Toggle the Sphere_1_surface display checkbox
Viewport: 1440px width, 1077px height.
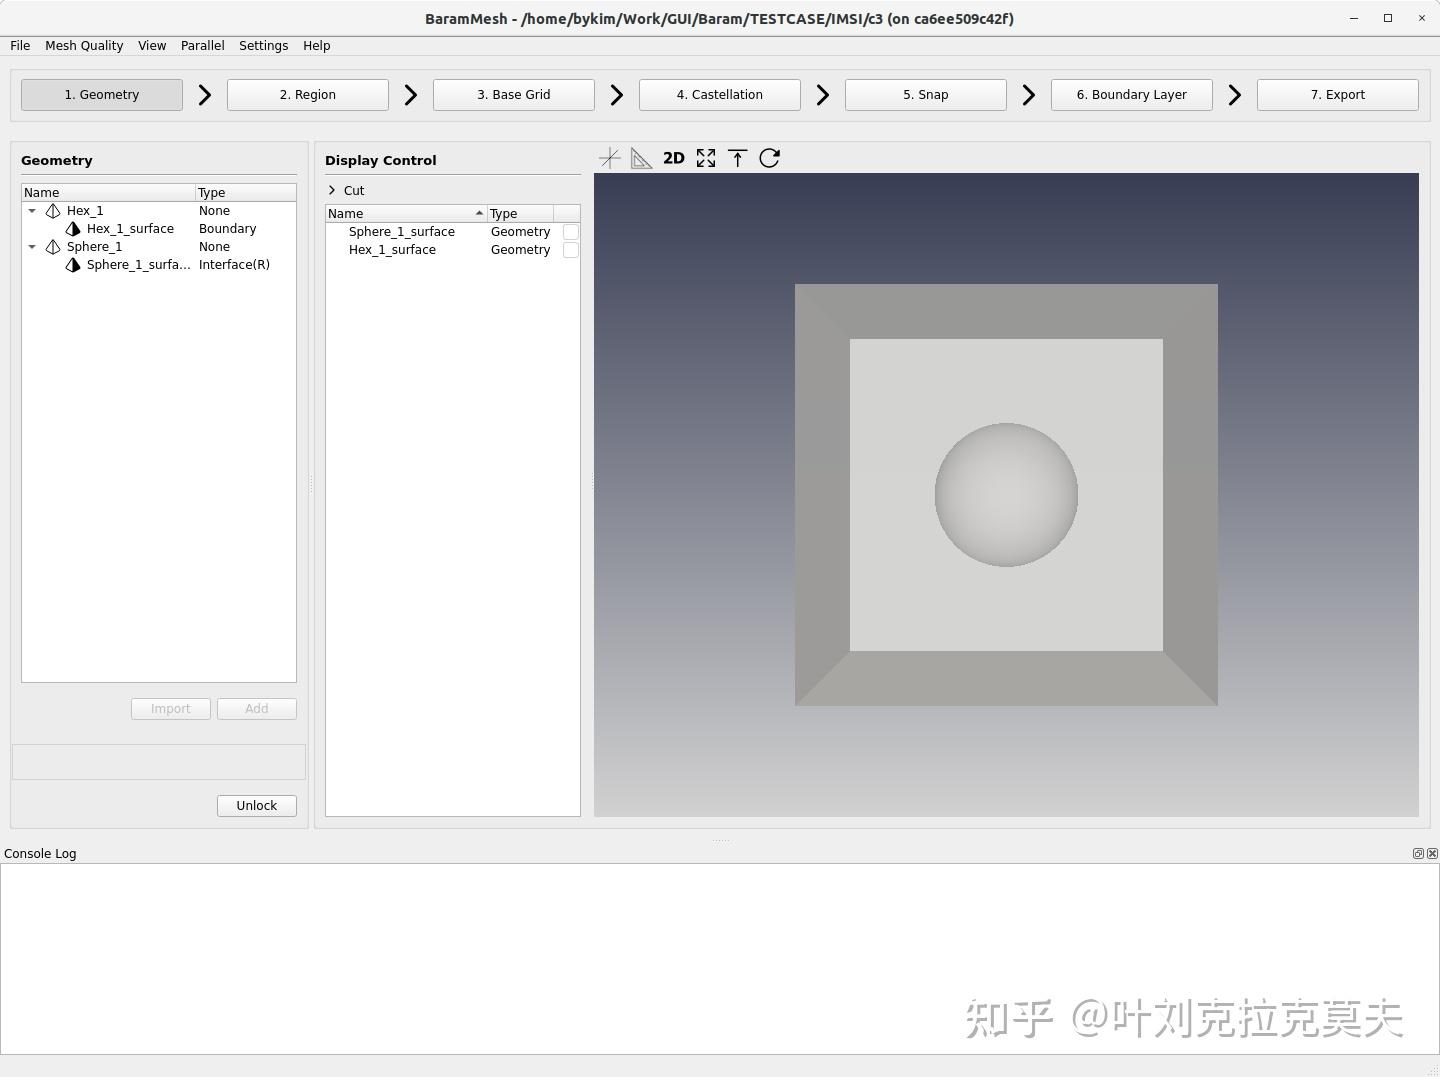pos(571,232)
